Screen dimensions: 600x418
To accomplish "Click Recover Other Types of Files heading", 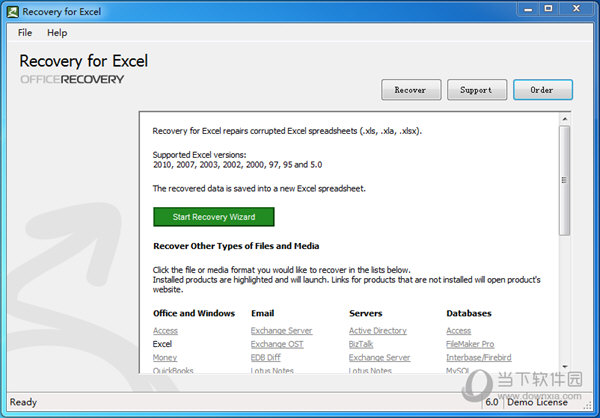I will point(236,246).
